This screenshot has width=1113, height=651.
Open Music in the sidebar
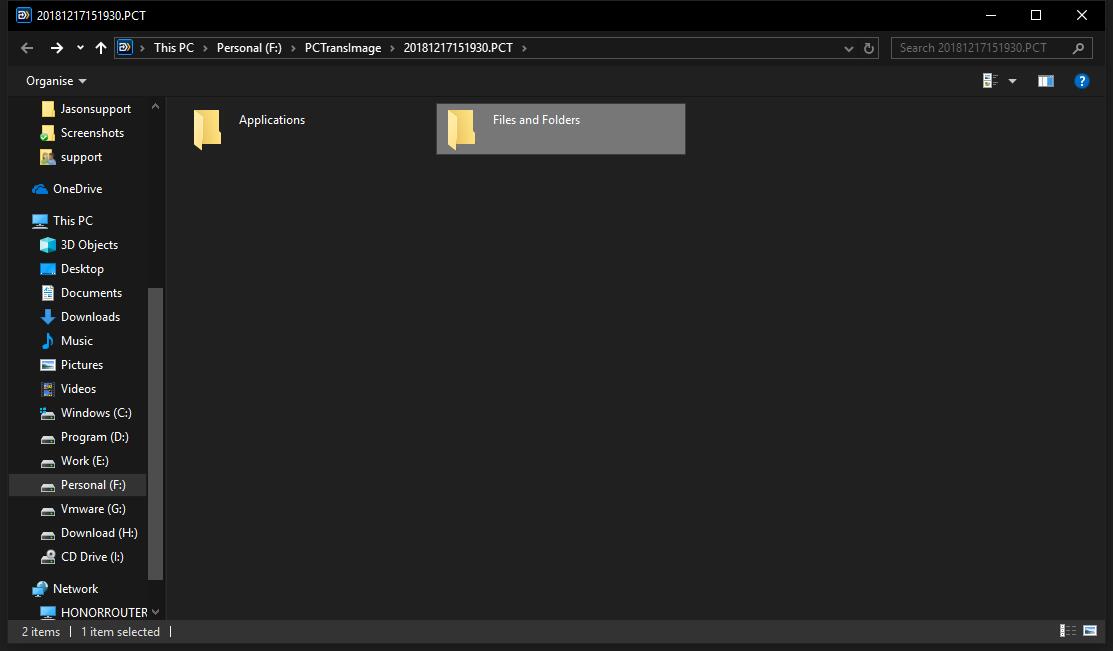click(x=67, y=341)
